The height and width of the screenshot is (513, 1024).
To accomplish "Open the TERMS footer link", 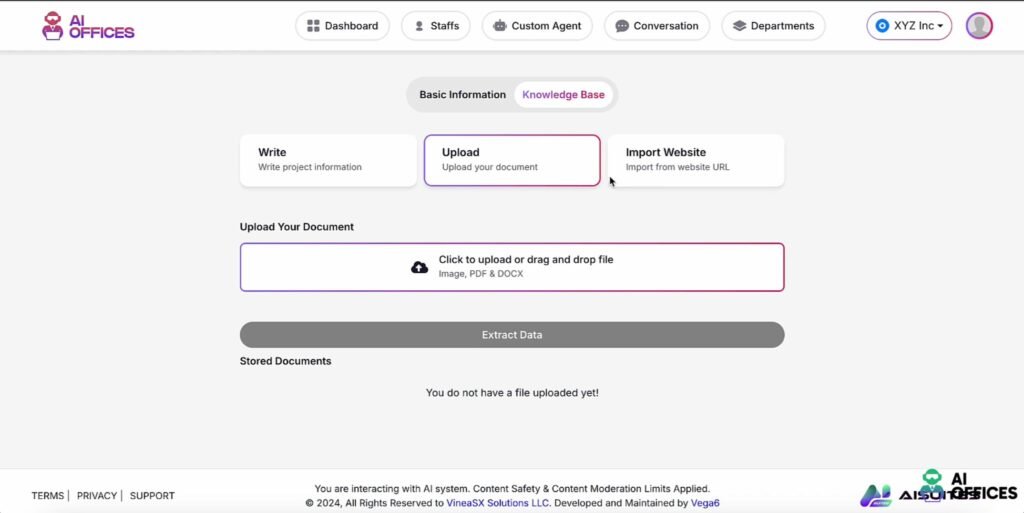I will 47,496.
